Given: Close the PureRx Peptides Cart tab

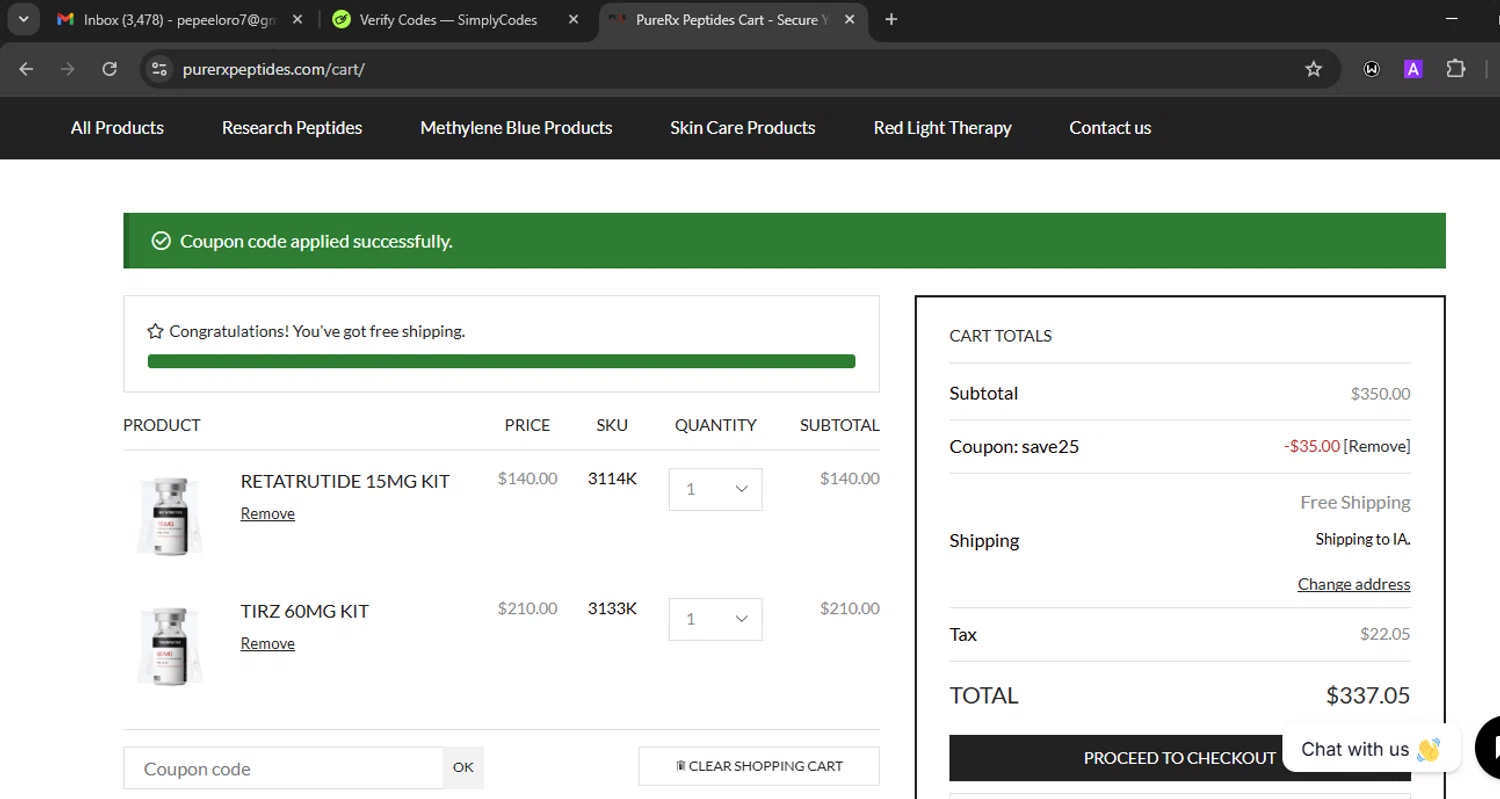Looking at the screenshot, I should point(847,20).
